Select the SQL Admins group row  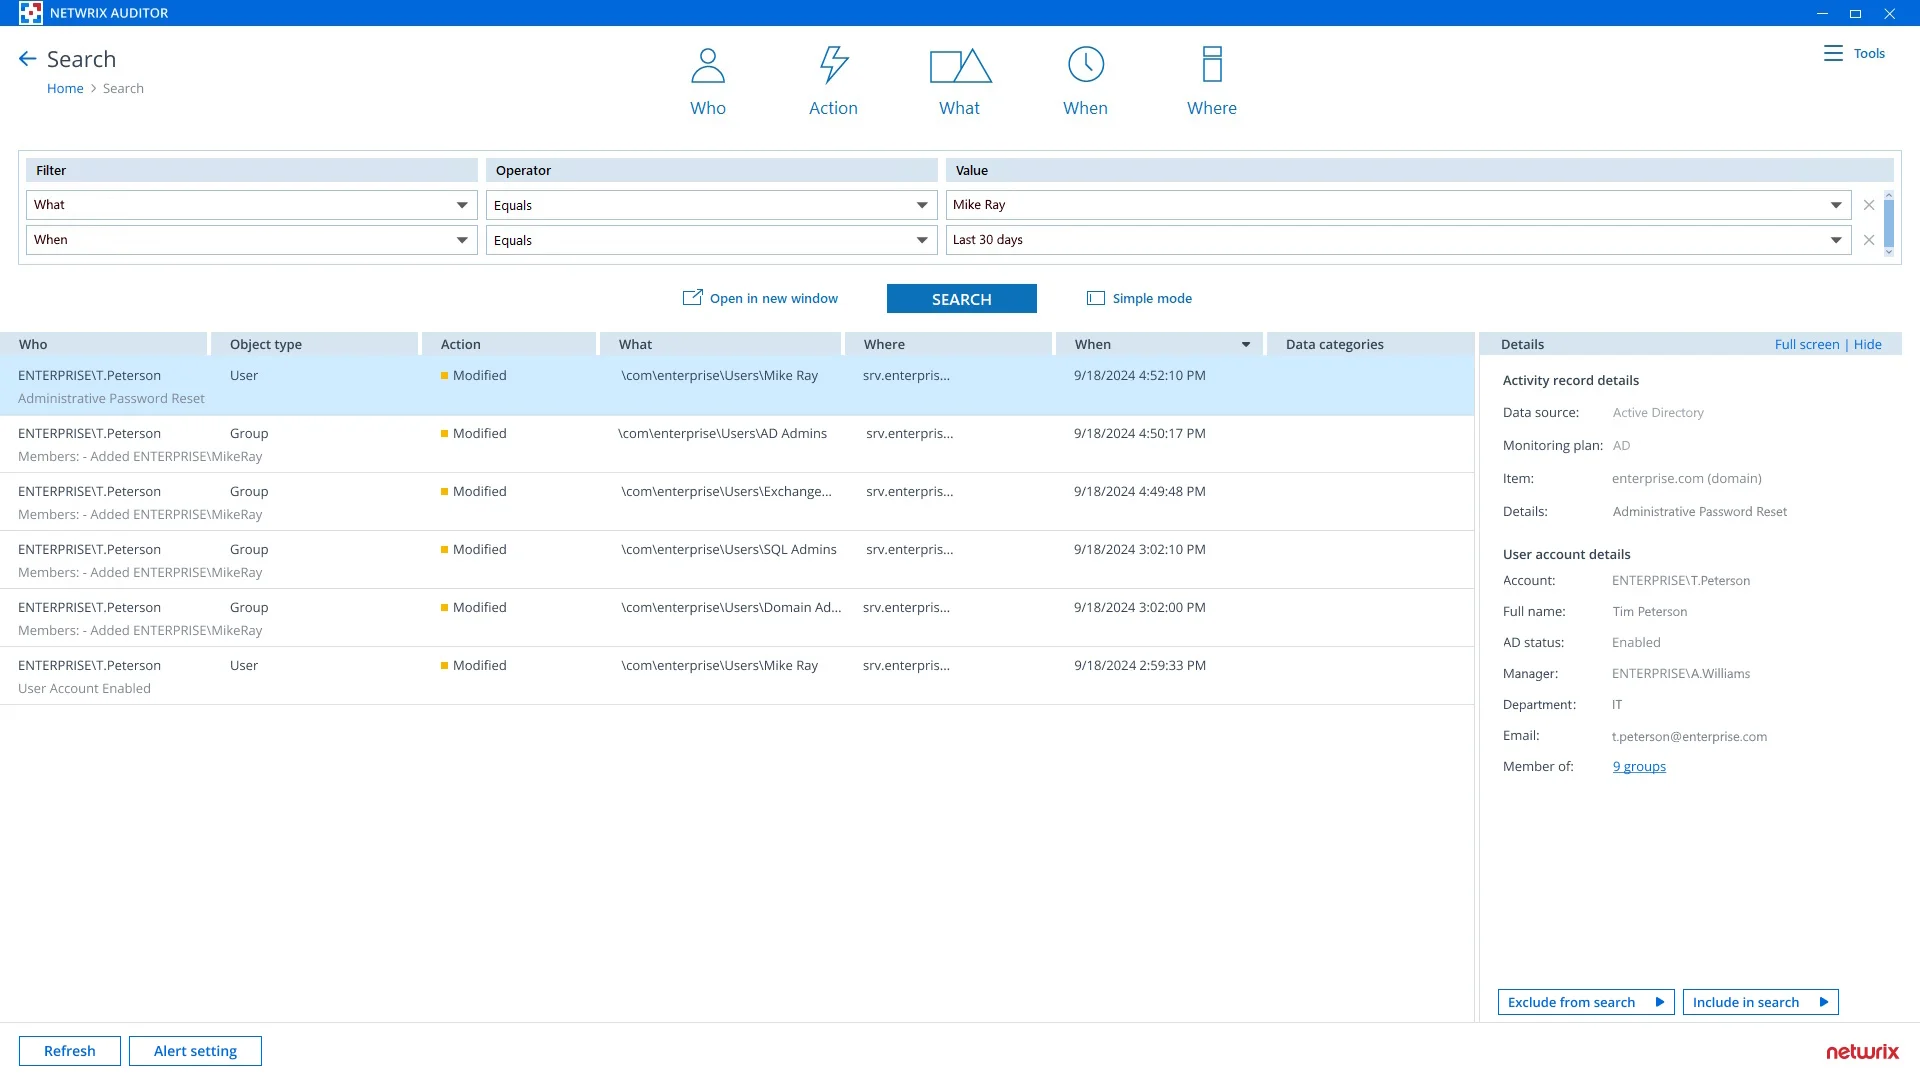(737, 561)
